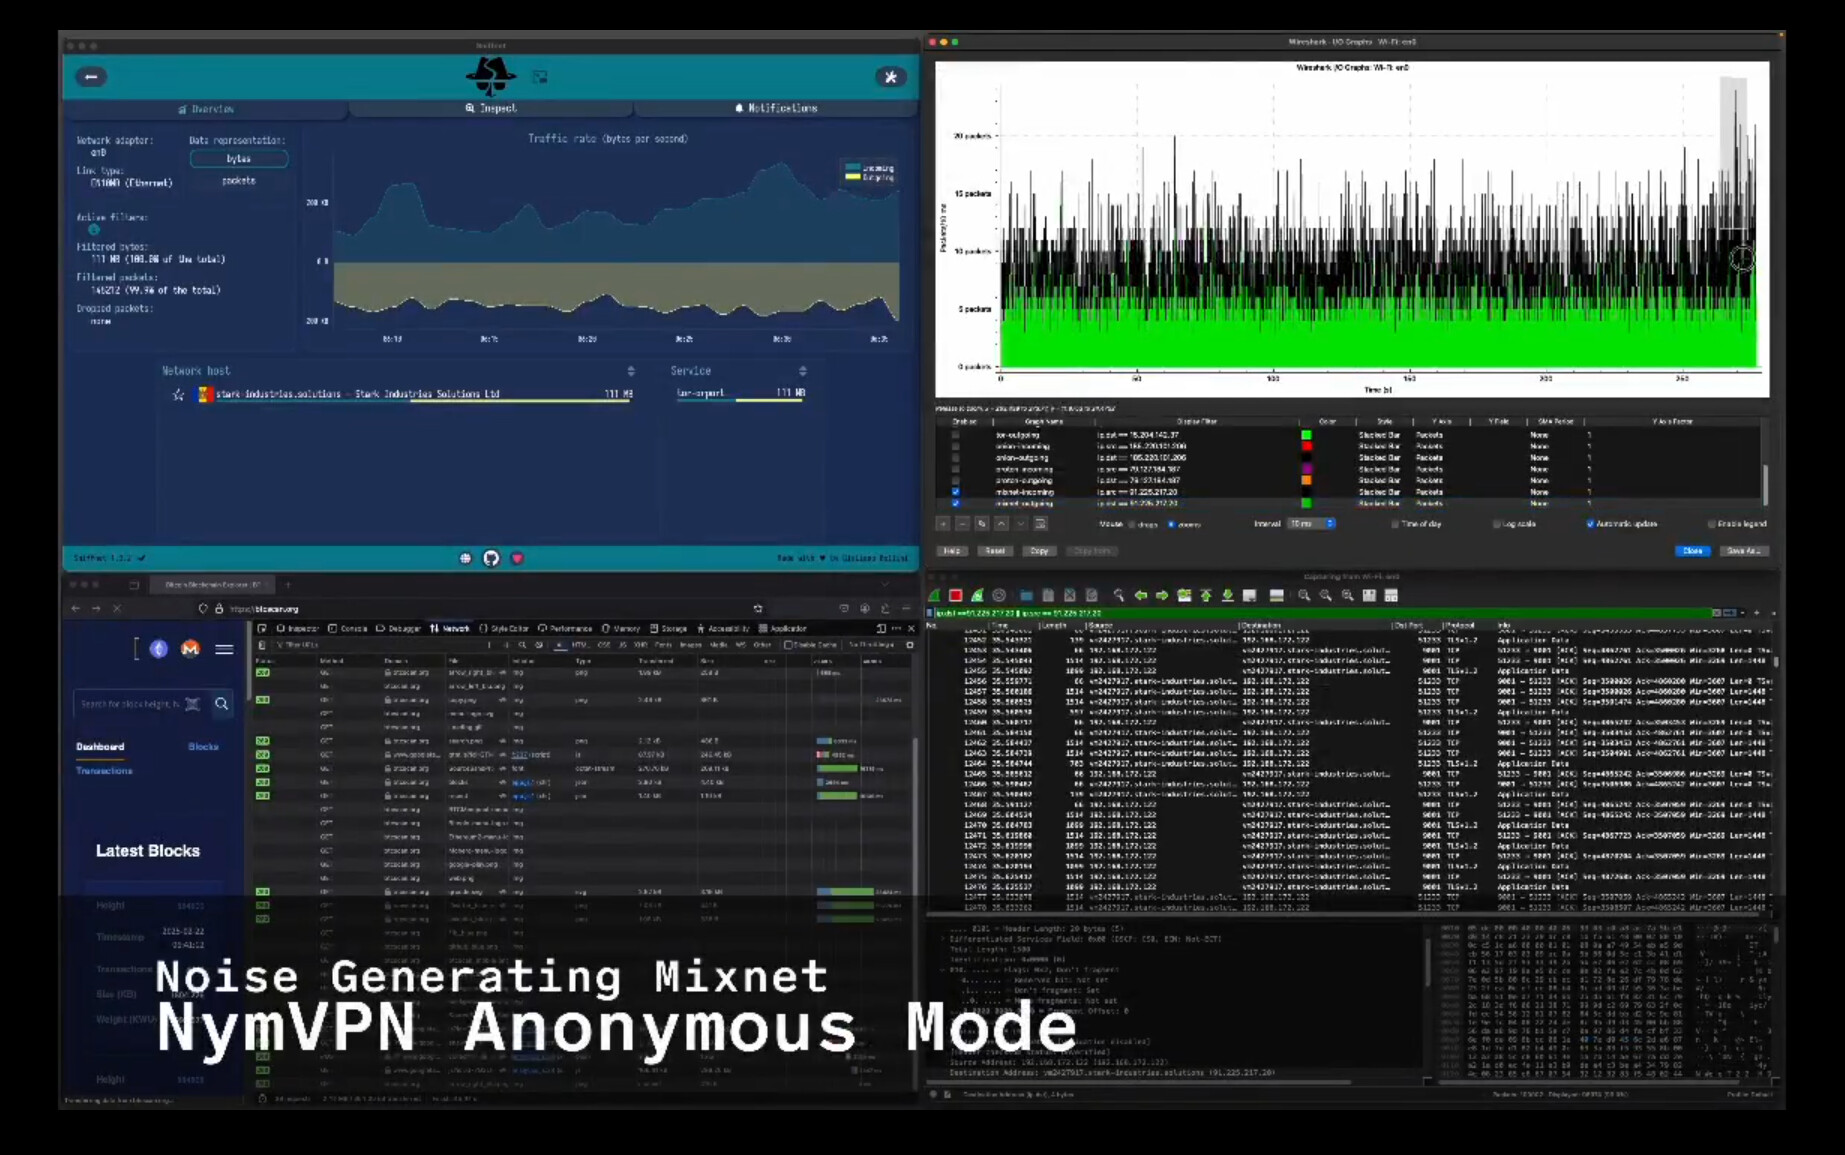1845x1155 pixels.
Task: Click the Wireshark go-forward green arrow
Action: pos(1162,596)
